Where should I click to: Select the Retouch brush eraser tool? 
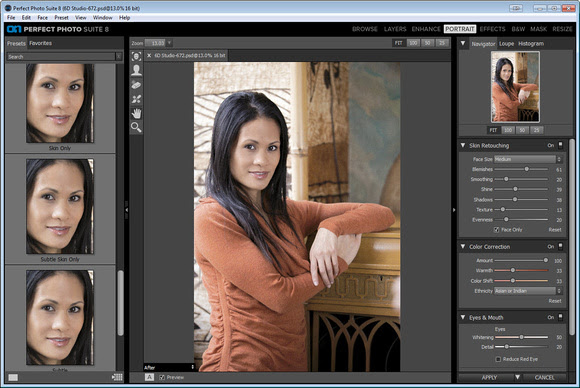click(136, 85)
